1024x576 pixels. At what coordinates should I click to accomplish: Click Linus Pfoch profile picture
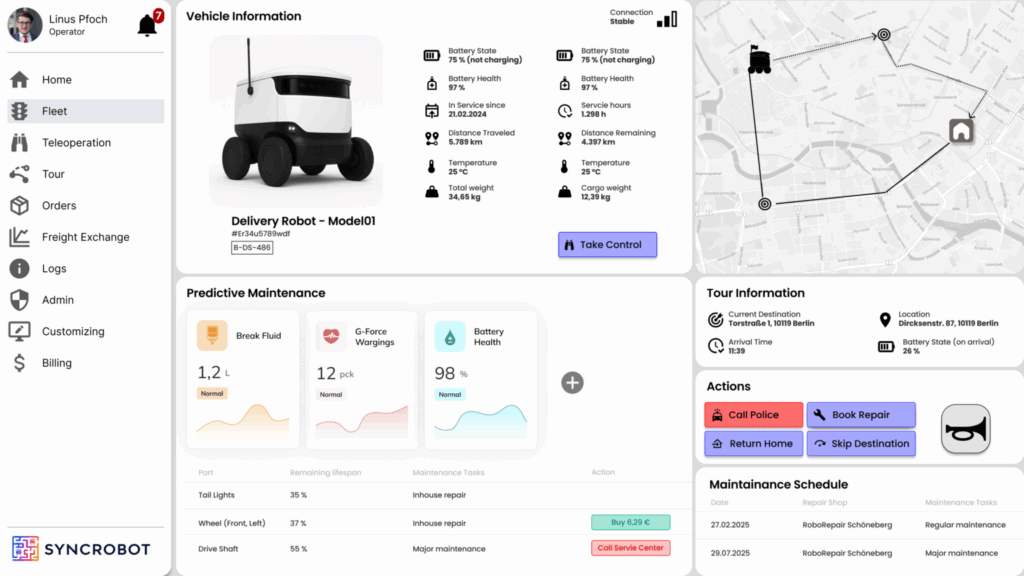(x=25, y=25)
